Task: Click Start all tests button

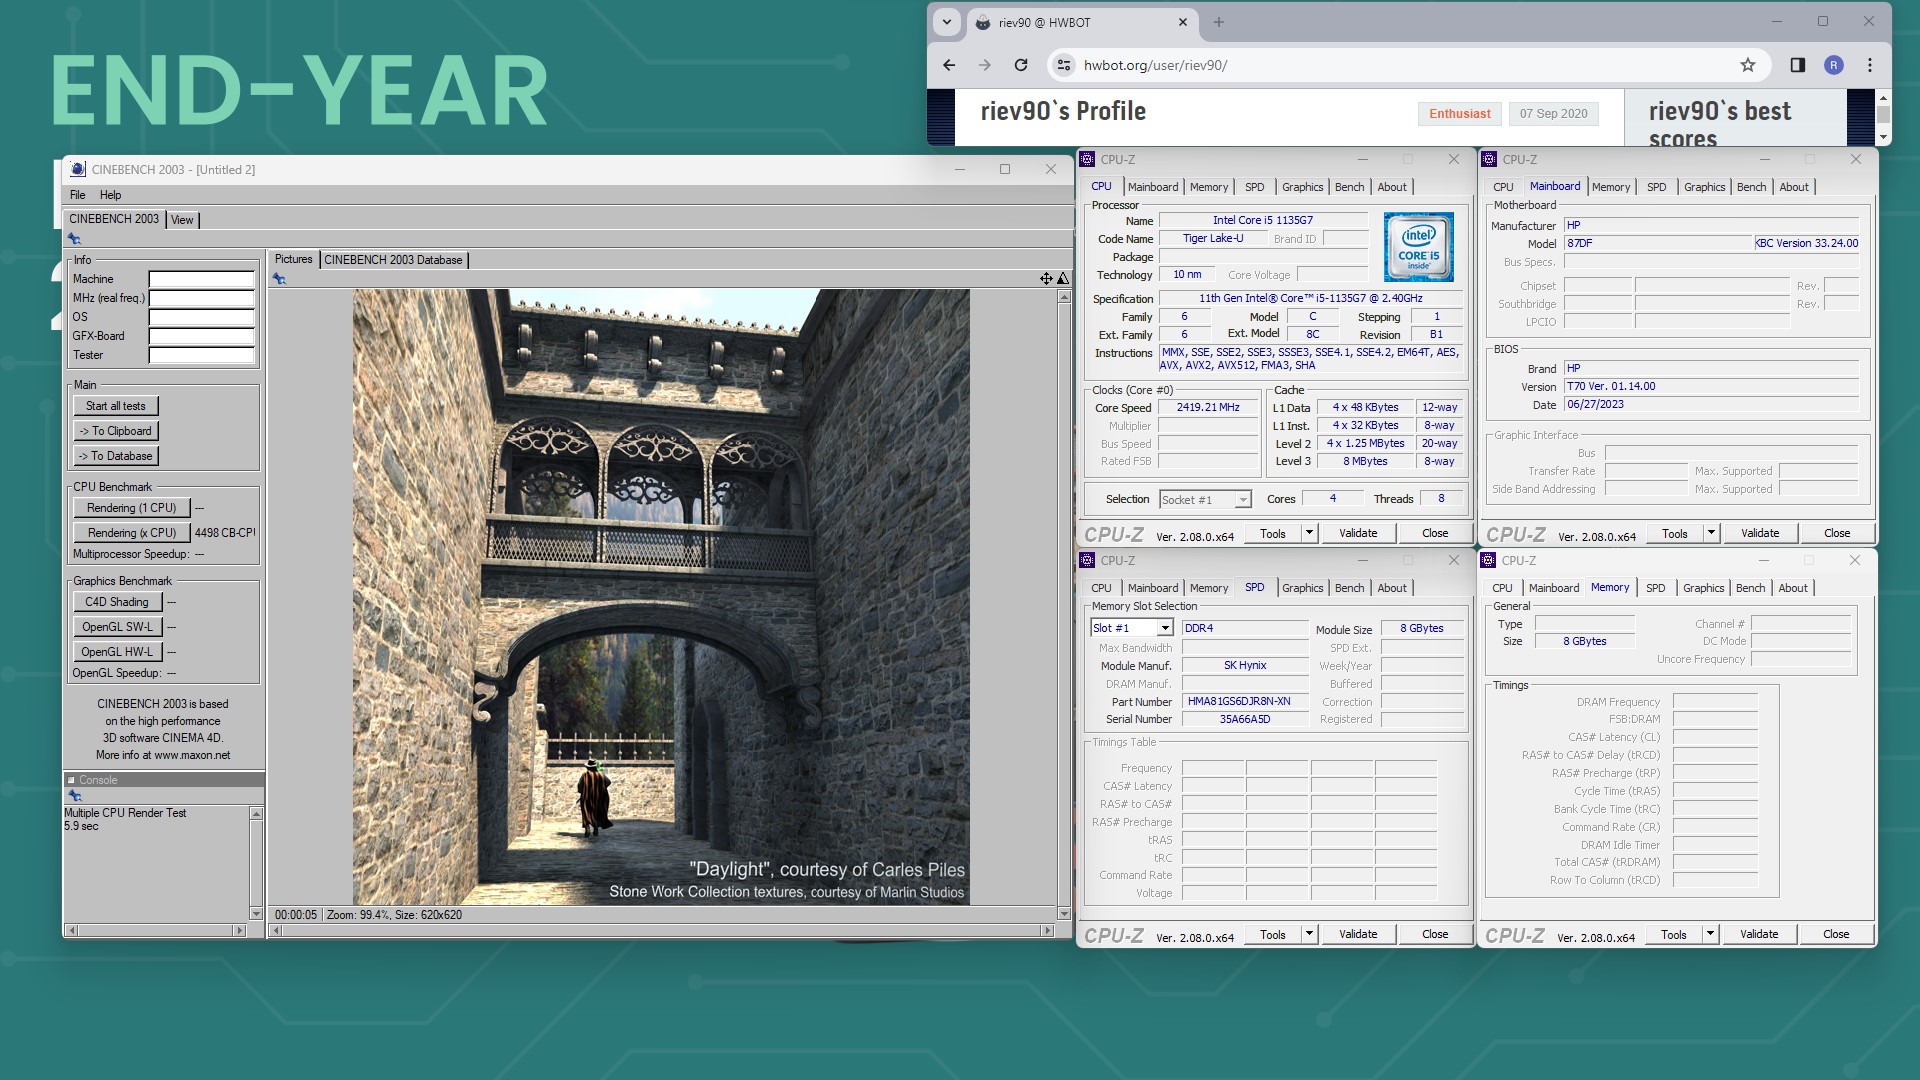Action: click(116, 406)
